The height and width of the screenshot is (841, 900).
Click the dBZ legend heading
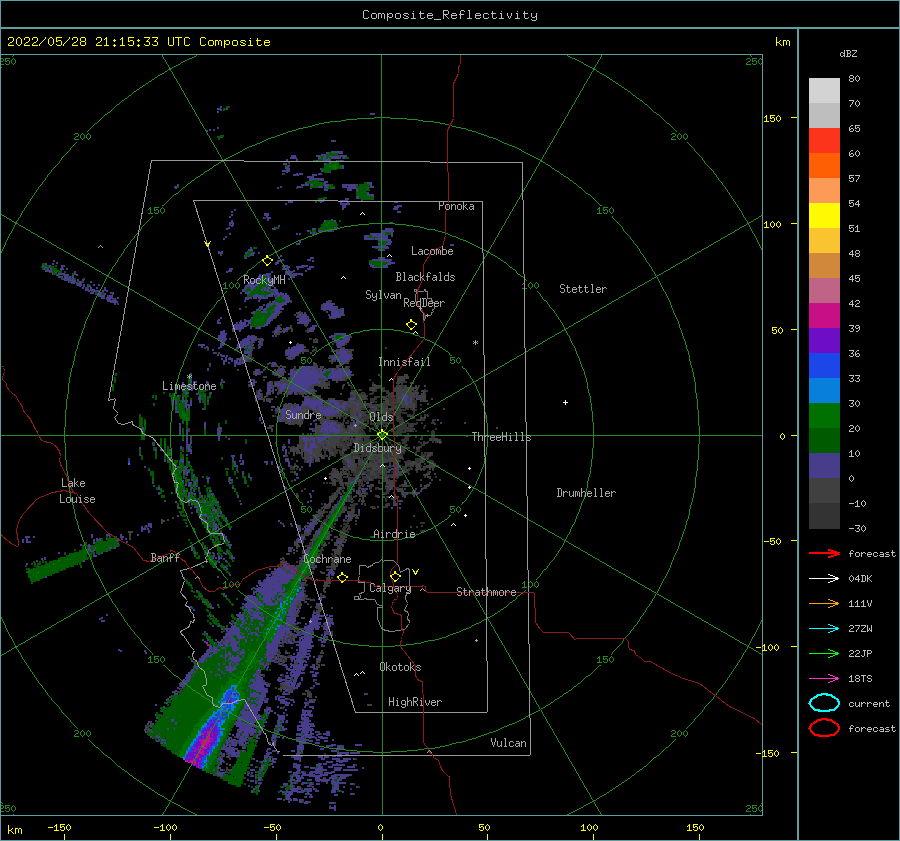point(848,53)
